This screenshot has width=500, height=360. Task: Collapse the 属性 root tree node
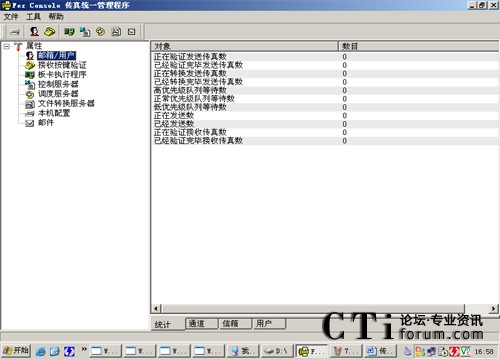[6, 46]
